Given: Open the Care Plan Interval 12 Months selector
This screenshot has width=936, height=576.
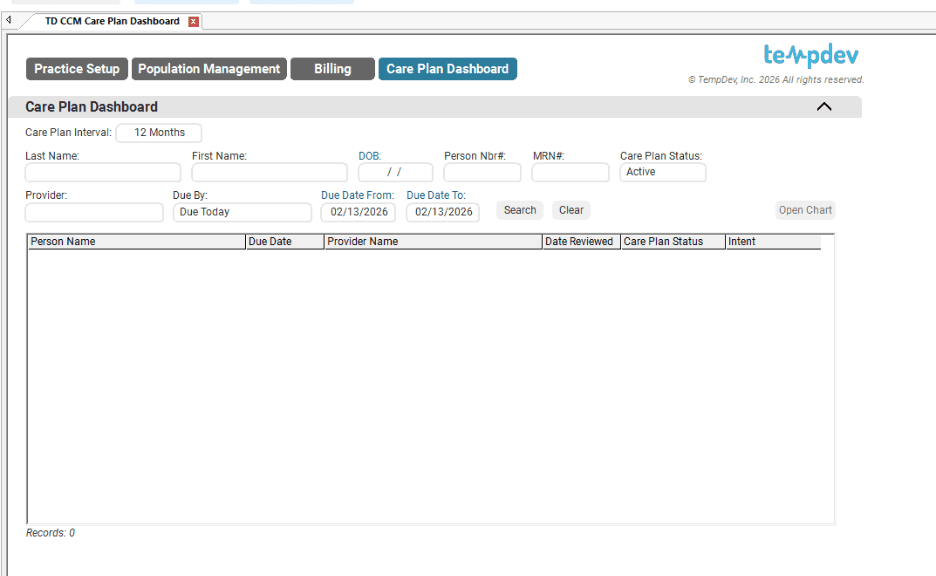Looking at the screenshot, I should point(159,133).
